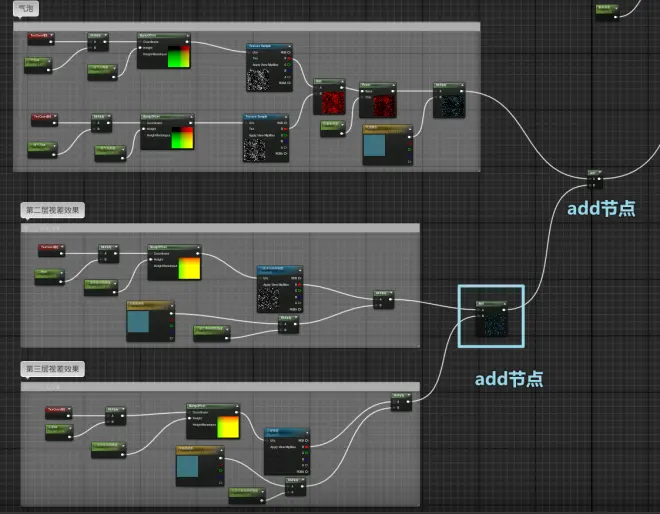Click 第三层视差效果 comment bubble label
The width and height of the screenshot is (660, 514).
click(x=53, y=369)
